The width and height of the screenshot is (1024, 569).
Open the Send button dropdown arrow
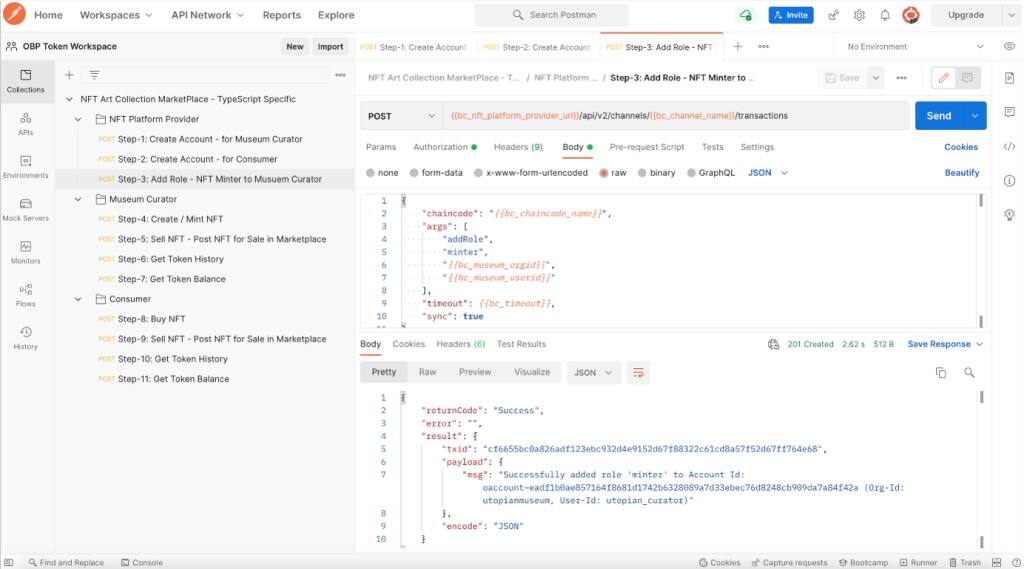pos(975,116)
